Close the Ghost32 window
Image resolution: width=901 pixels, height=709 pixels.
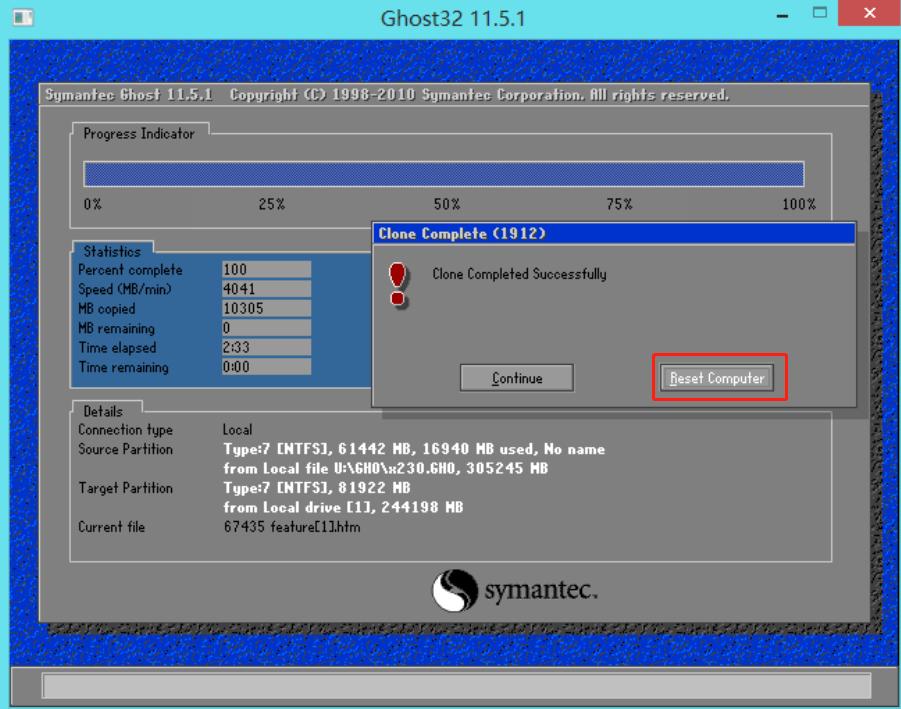[867, 16]
